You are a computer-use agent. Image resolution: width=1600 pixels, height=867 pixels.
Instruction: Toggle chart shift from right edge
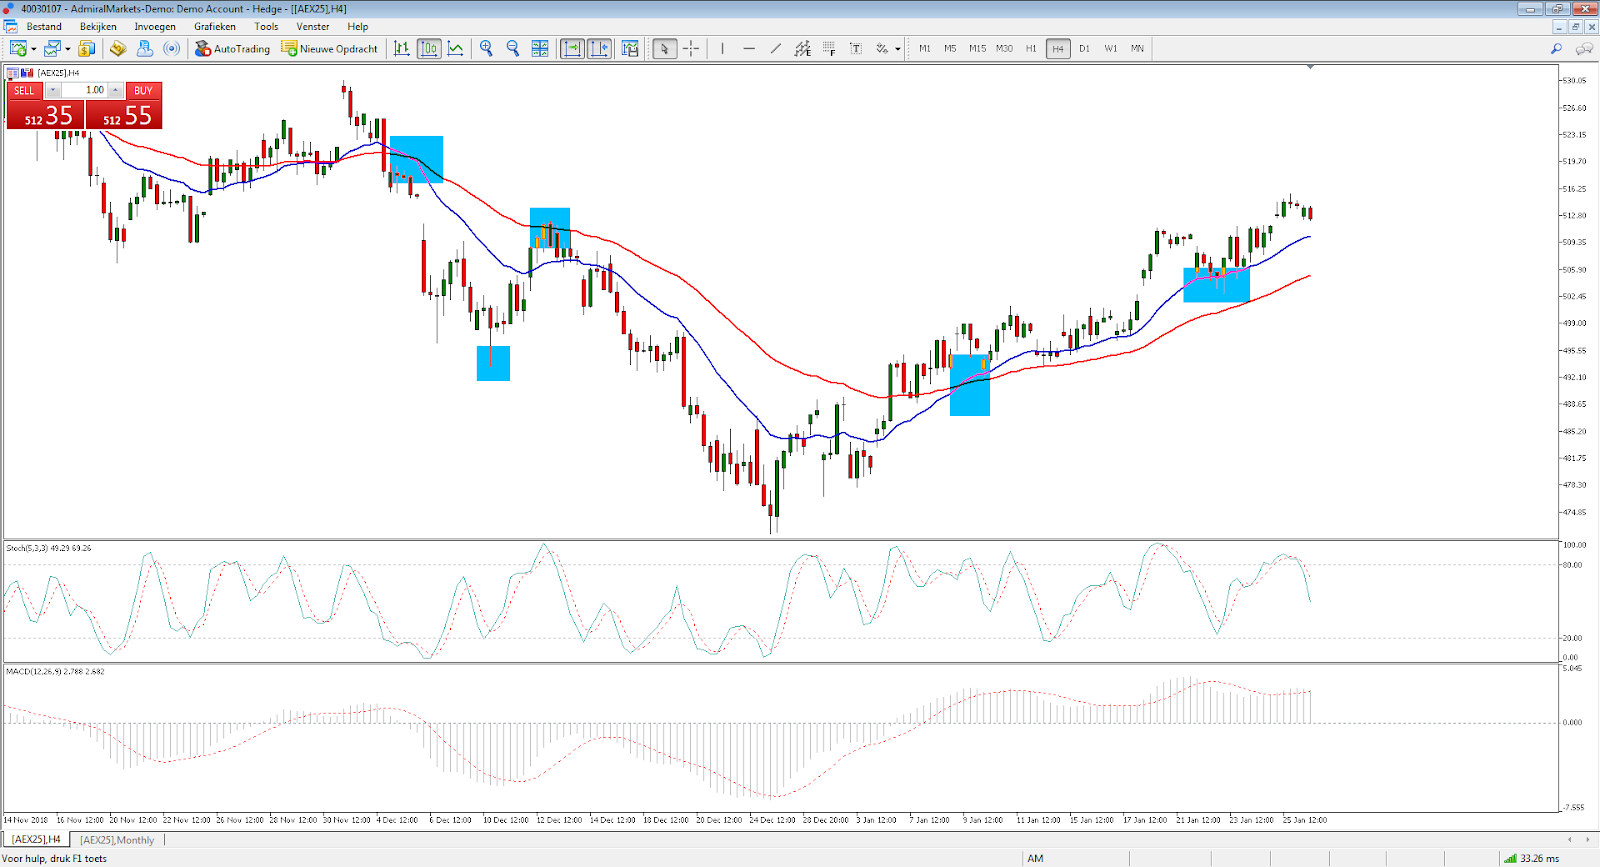coord(599,48)
